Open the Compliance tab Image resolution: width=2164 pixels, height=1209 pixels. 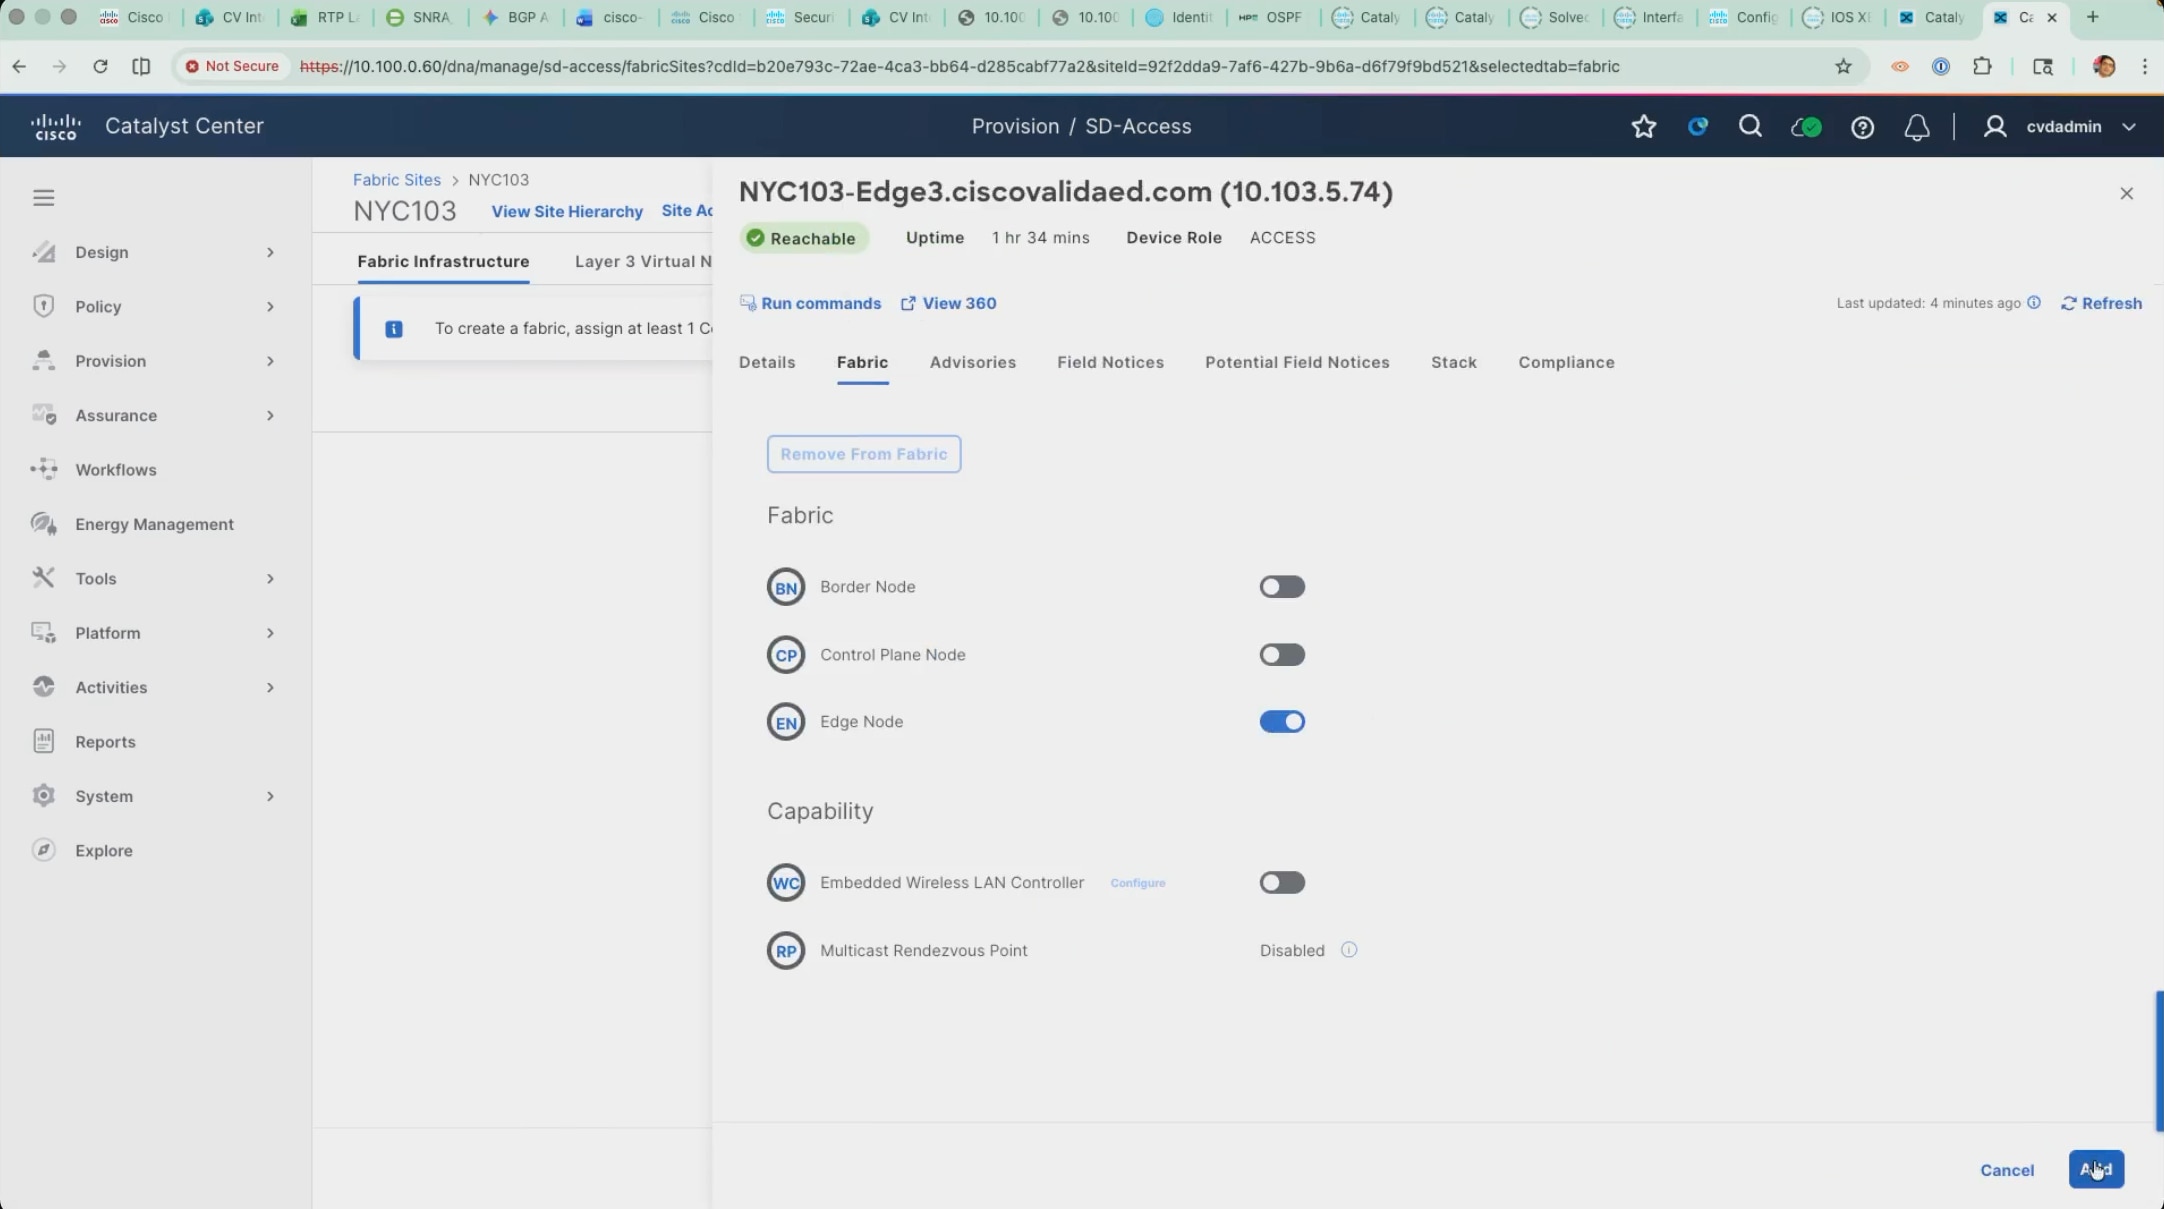(1566, 362)
